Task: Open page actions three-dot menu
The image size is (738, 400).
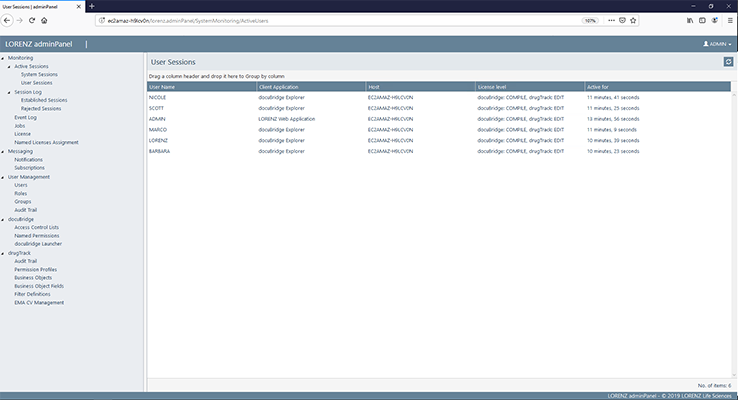Action: point(611,20)
